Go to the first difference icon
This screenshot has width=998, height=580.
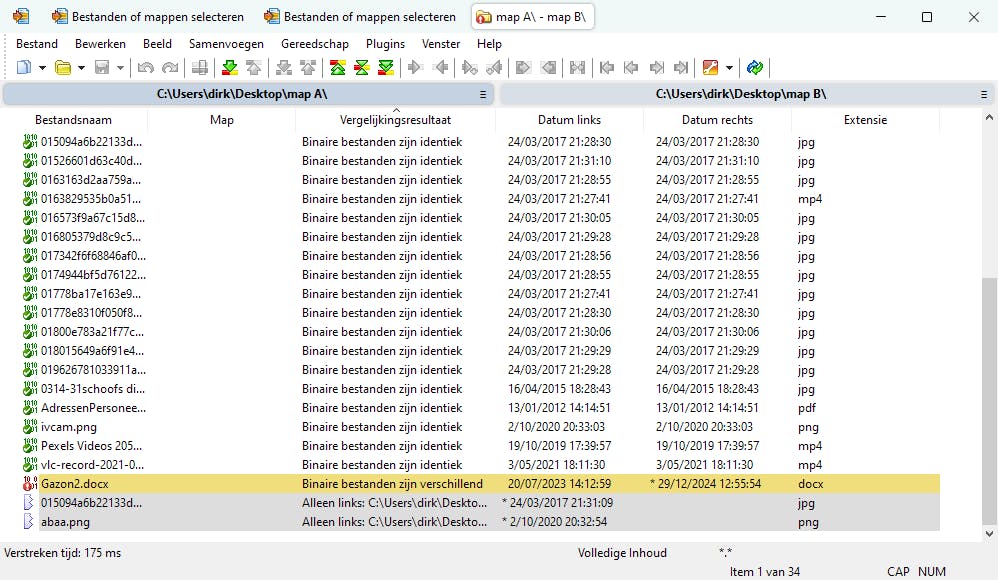point(338,68)
